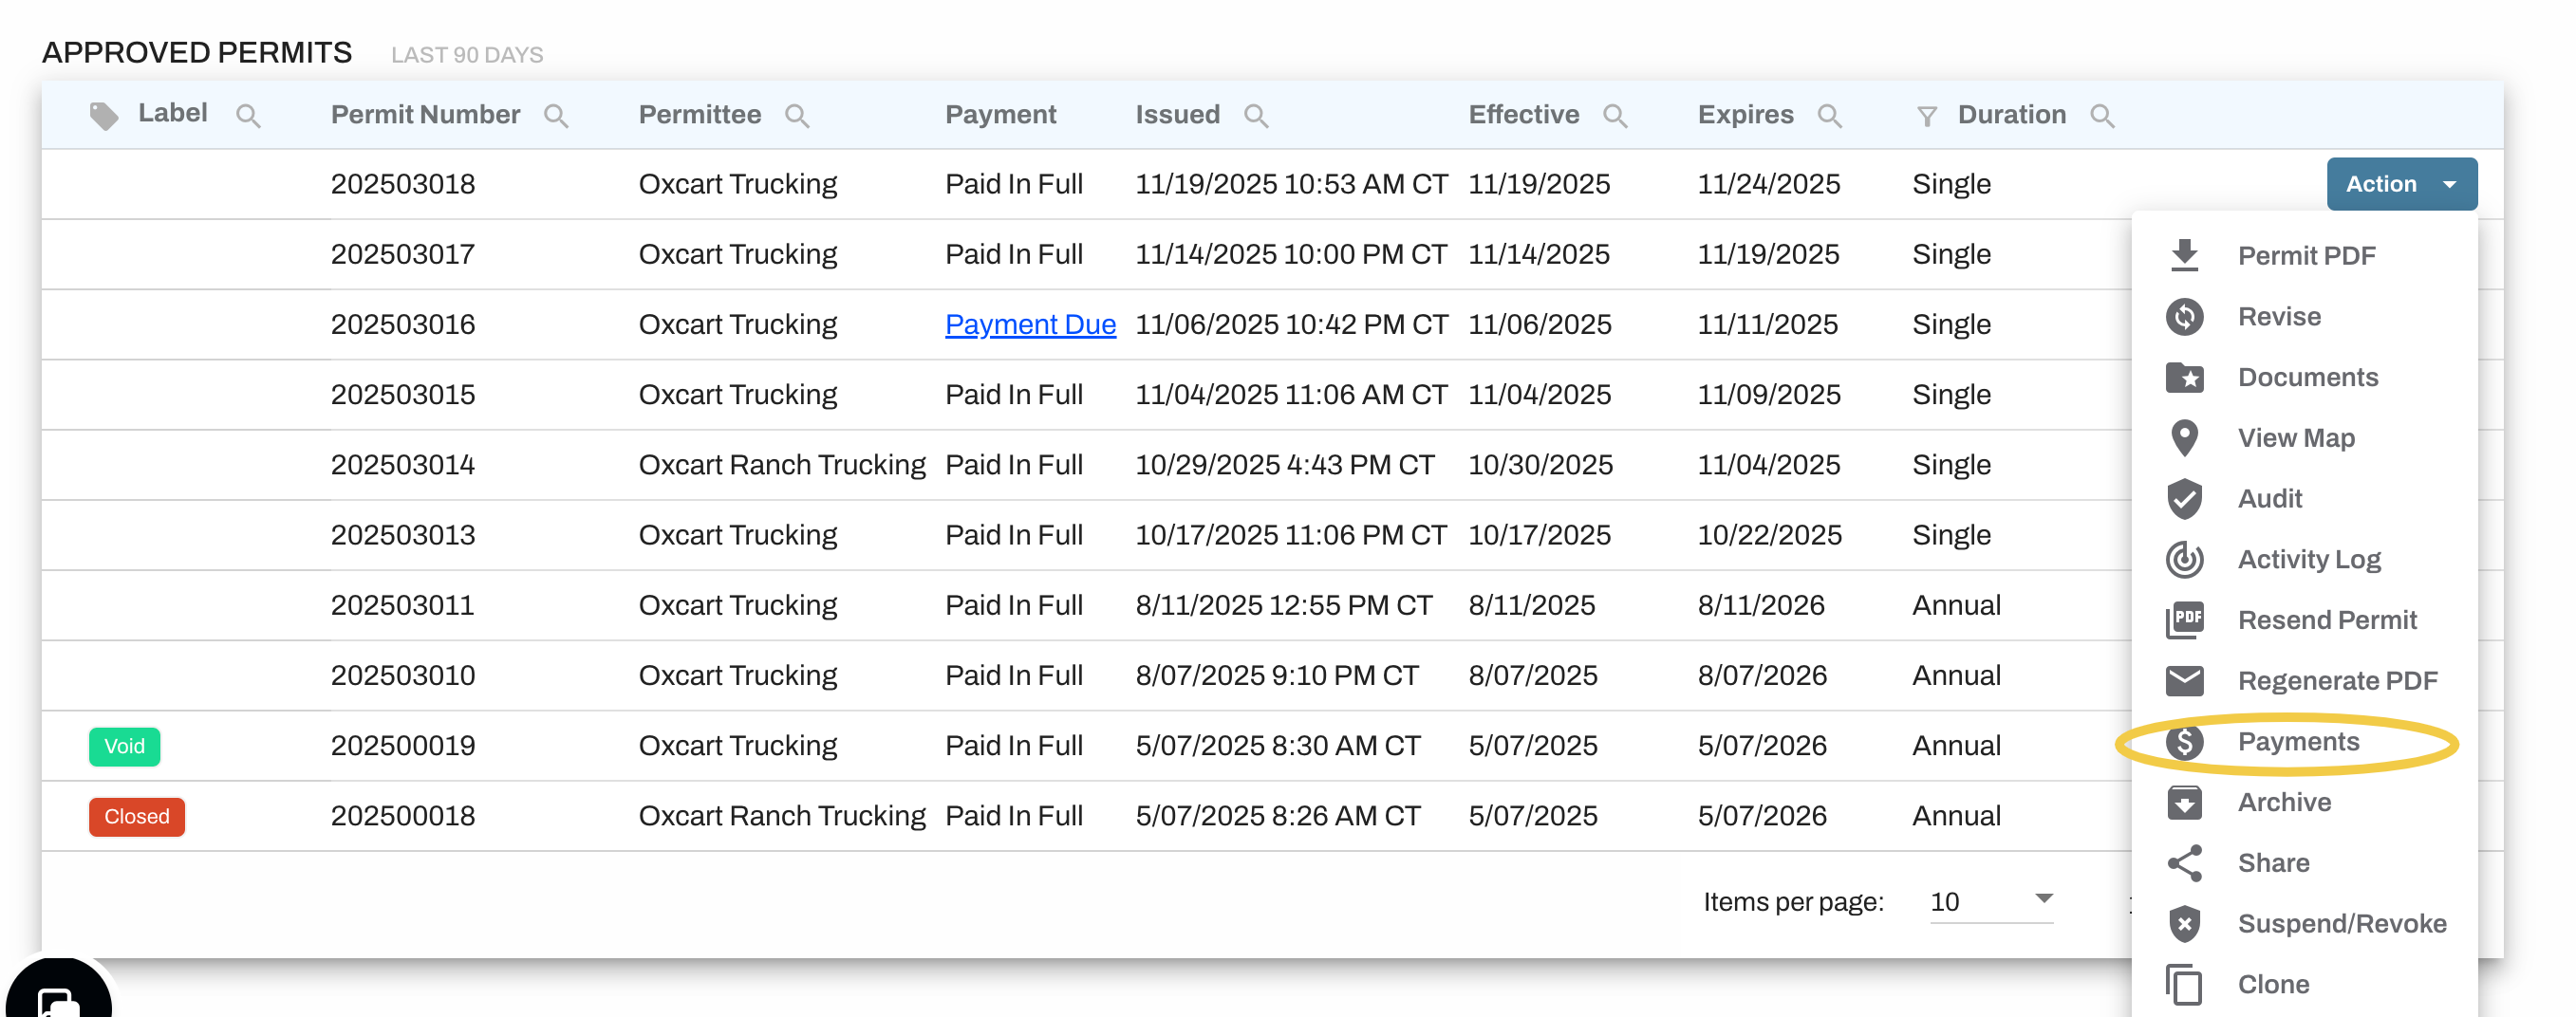
Task: Click the Activity Log icon
Action: (2185, 559)
